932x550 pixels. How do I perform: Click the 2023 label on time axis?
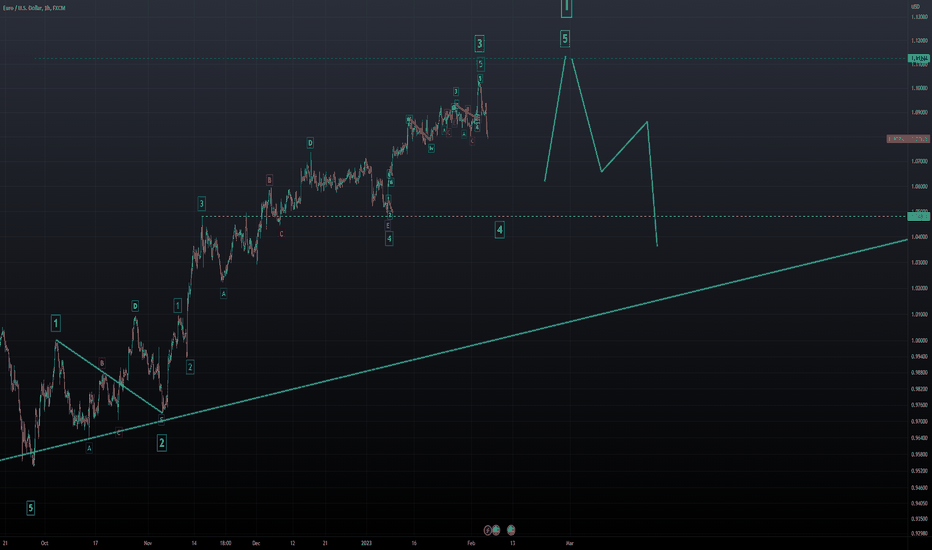point(366,543)
